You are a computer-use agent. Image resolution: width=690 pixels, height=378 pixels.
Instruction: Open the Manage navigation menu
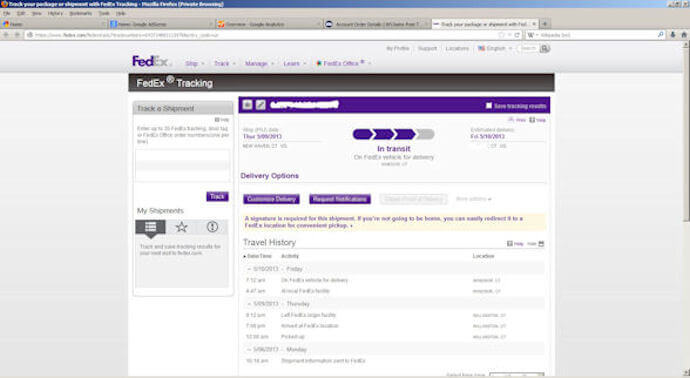[x=259, y=64]
